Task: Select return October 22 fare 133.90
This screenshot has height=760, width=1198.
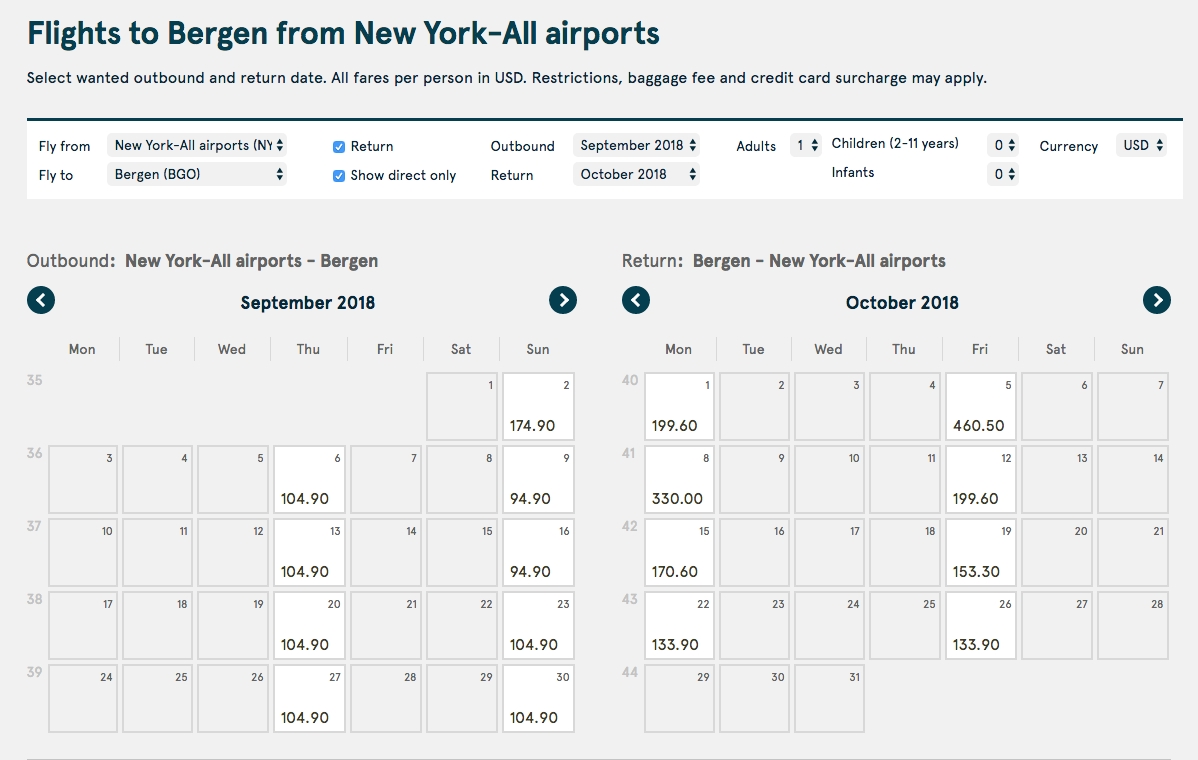Action: (x=679, y=626)
